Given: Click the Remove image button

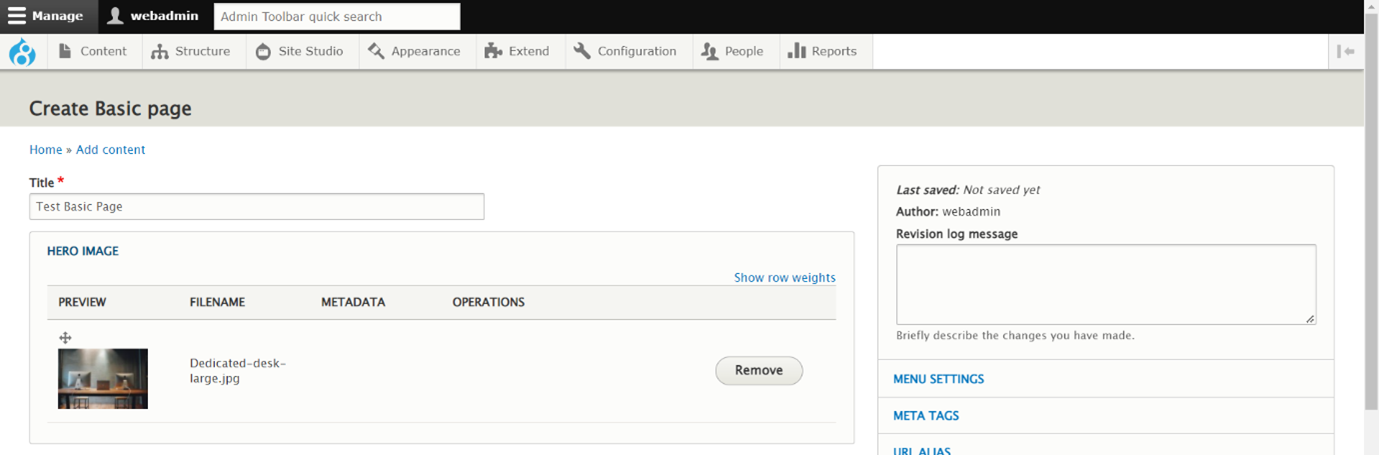Looking at the screenshot, I should point(759,370).
